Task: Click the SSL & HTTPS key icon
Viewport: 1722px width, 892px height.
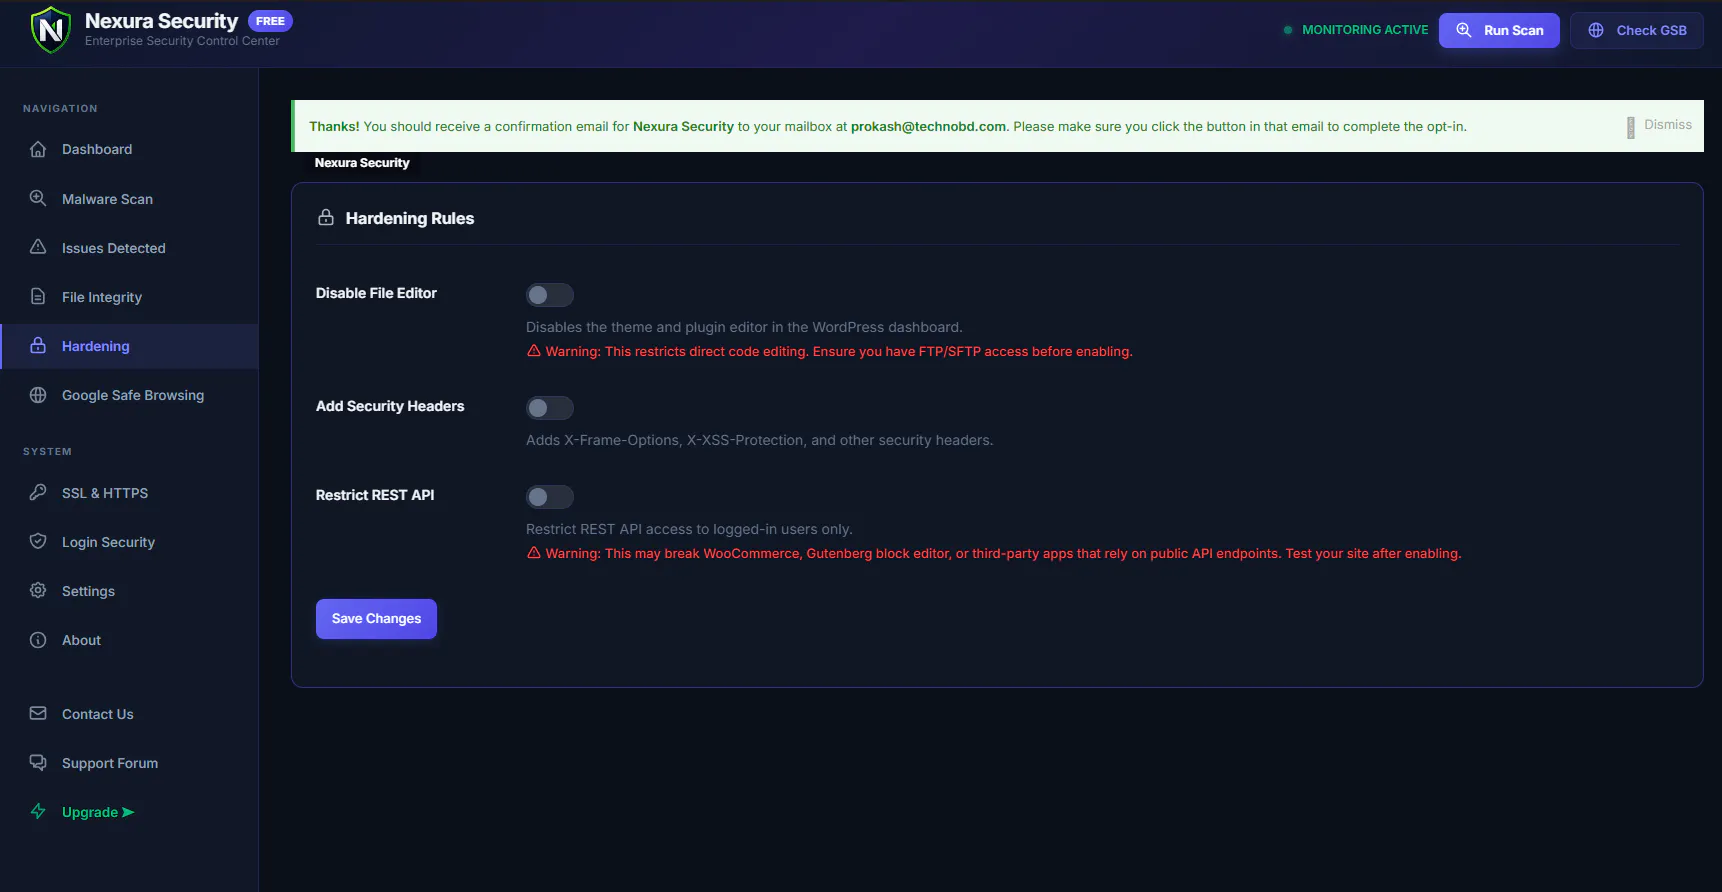Action: click(x=38, y=492)
